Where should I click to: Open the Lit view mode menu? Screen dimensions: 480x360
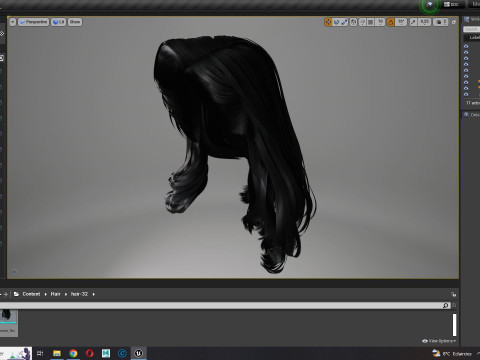pyautogui.click(x=58, y=22)
